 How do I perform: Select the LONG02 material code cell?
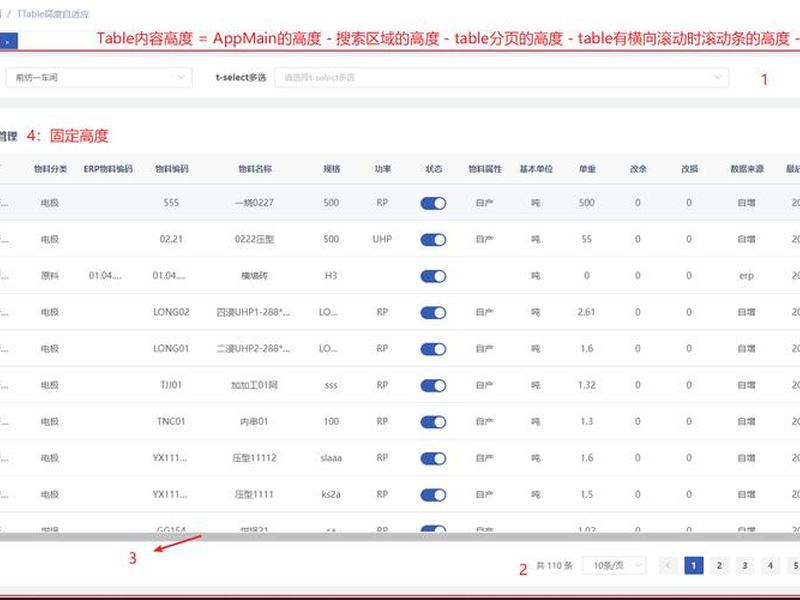[171, 312]
